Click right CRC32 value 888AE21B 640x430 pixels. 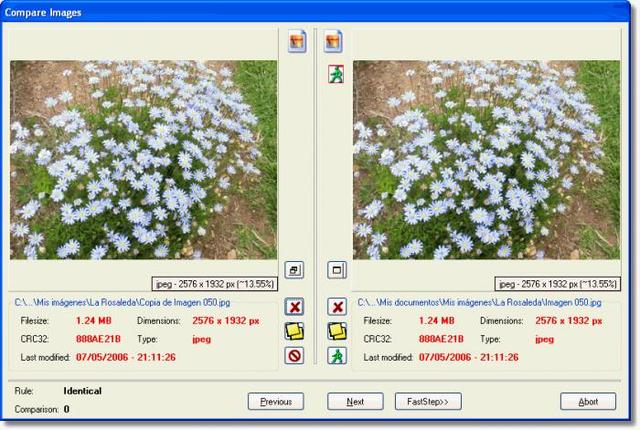[x=441, y=339]
